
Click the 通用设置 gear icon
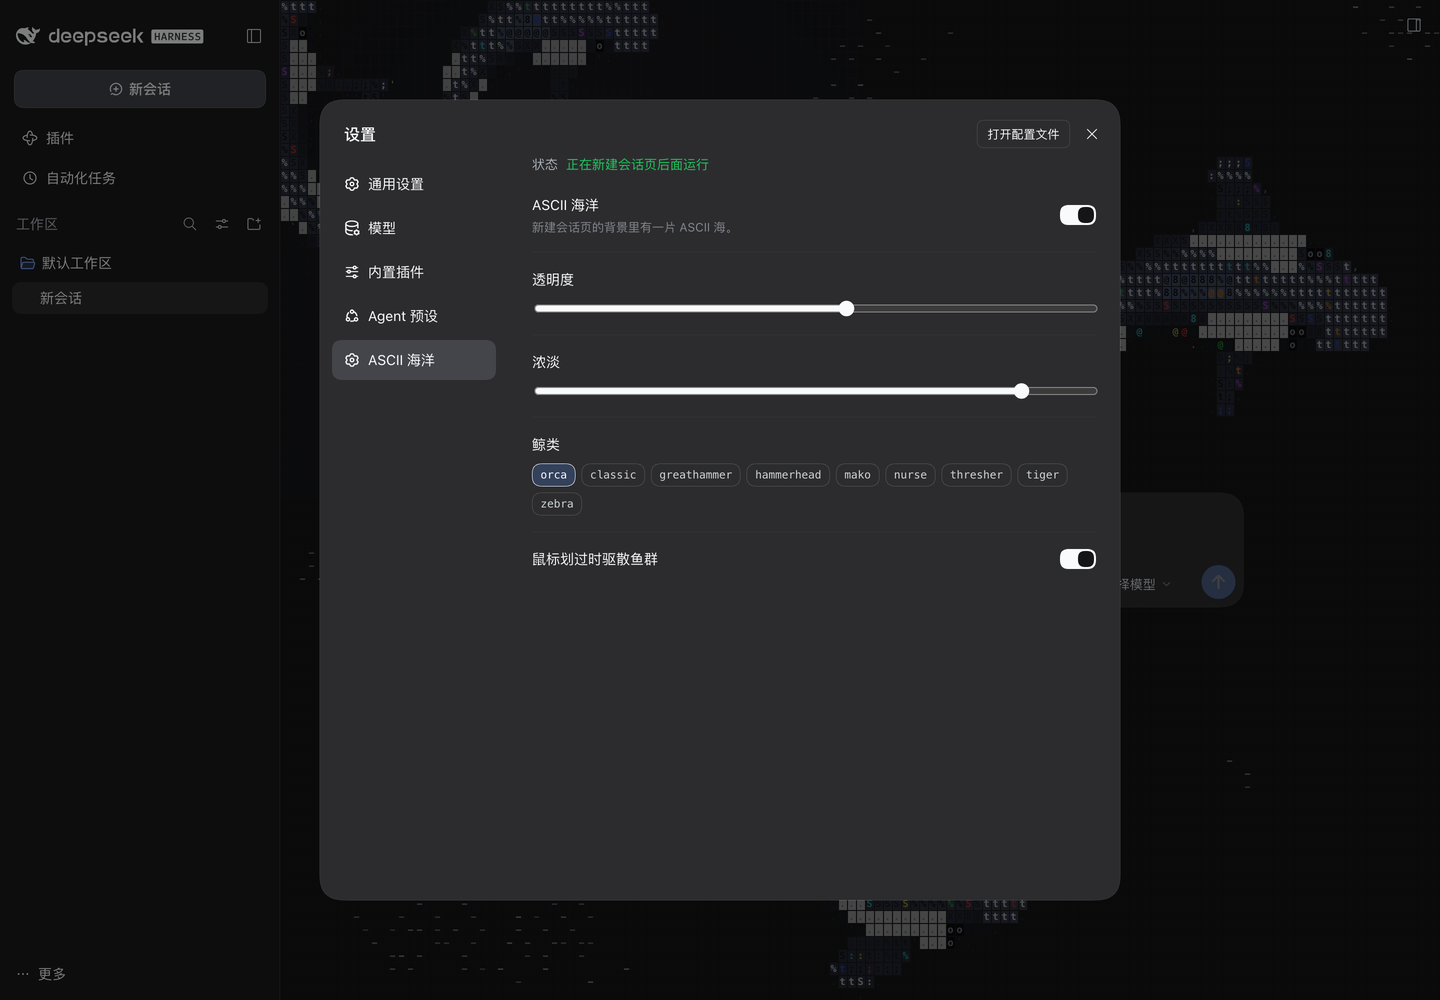click(352, 184)
